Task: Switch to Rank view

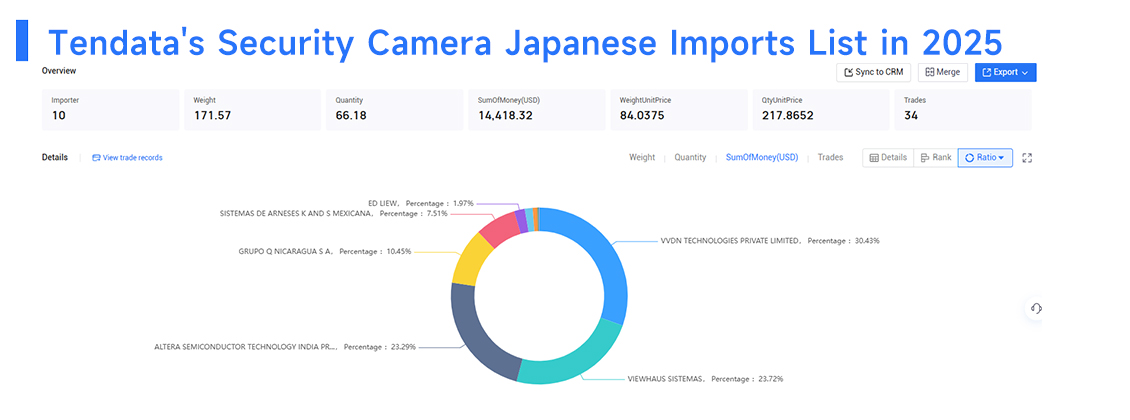Action: (935, 157)
